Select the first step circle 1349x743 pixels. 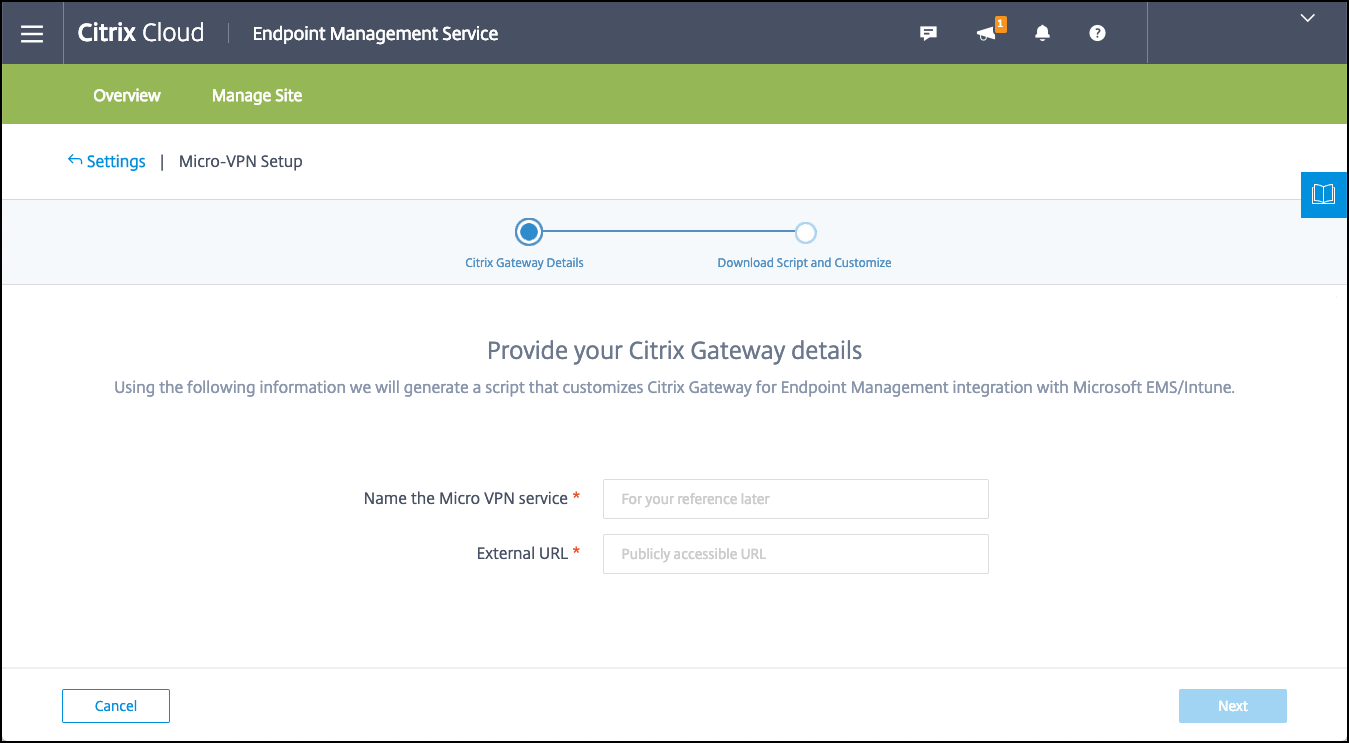[529, 233]
